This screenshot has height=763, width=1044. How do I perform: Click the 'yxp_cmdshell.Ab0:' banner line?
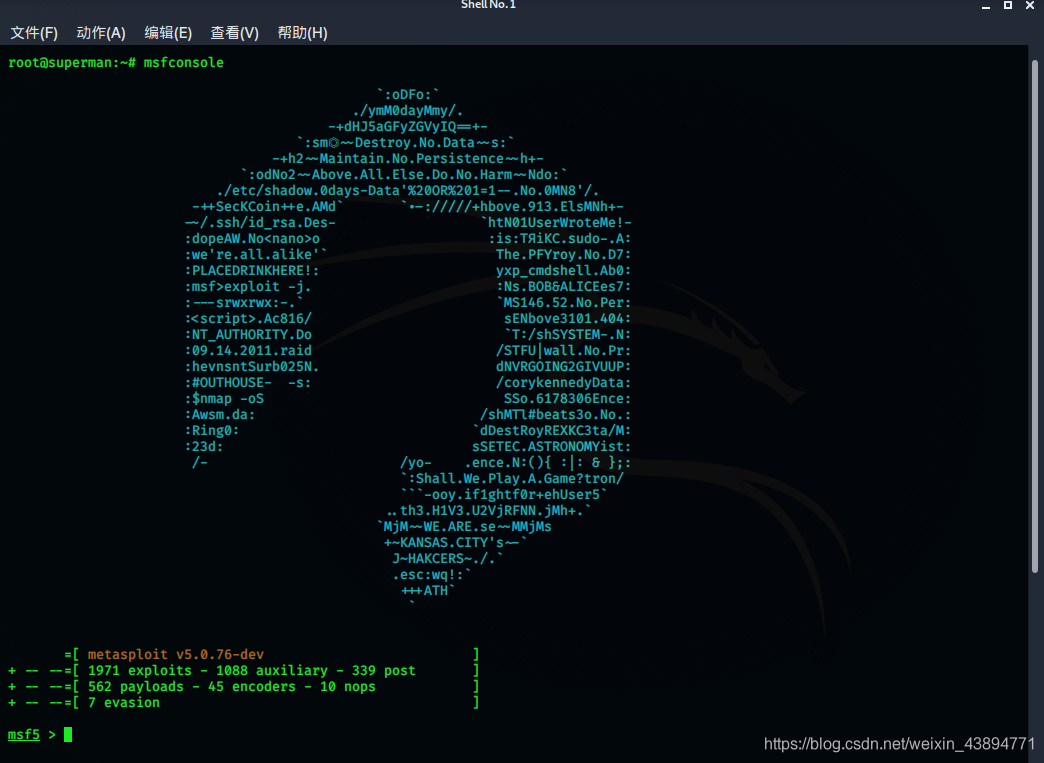563,270
